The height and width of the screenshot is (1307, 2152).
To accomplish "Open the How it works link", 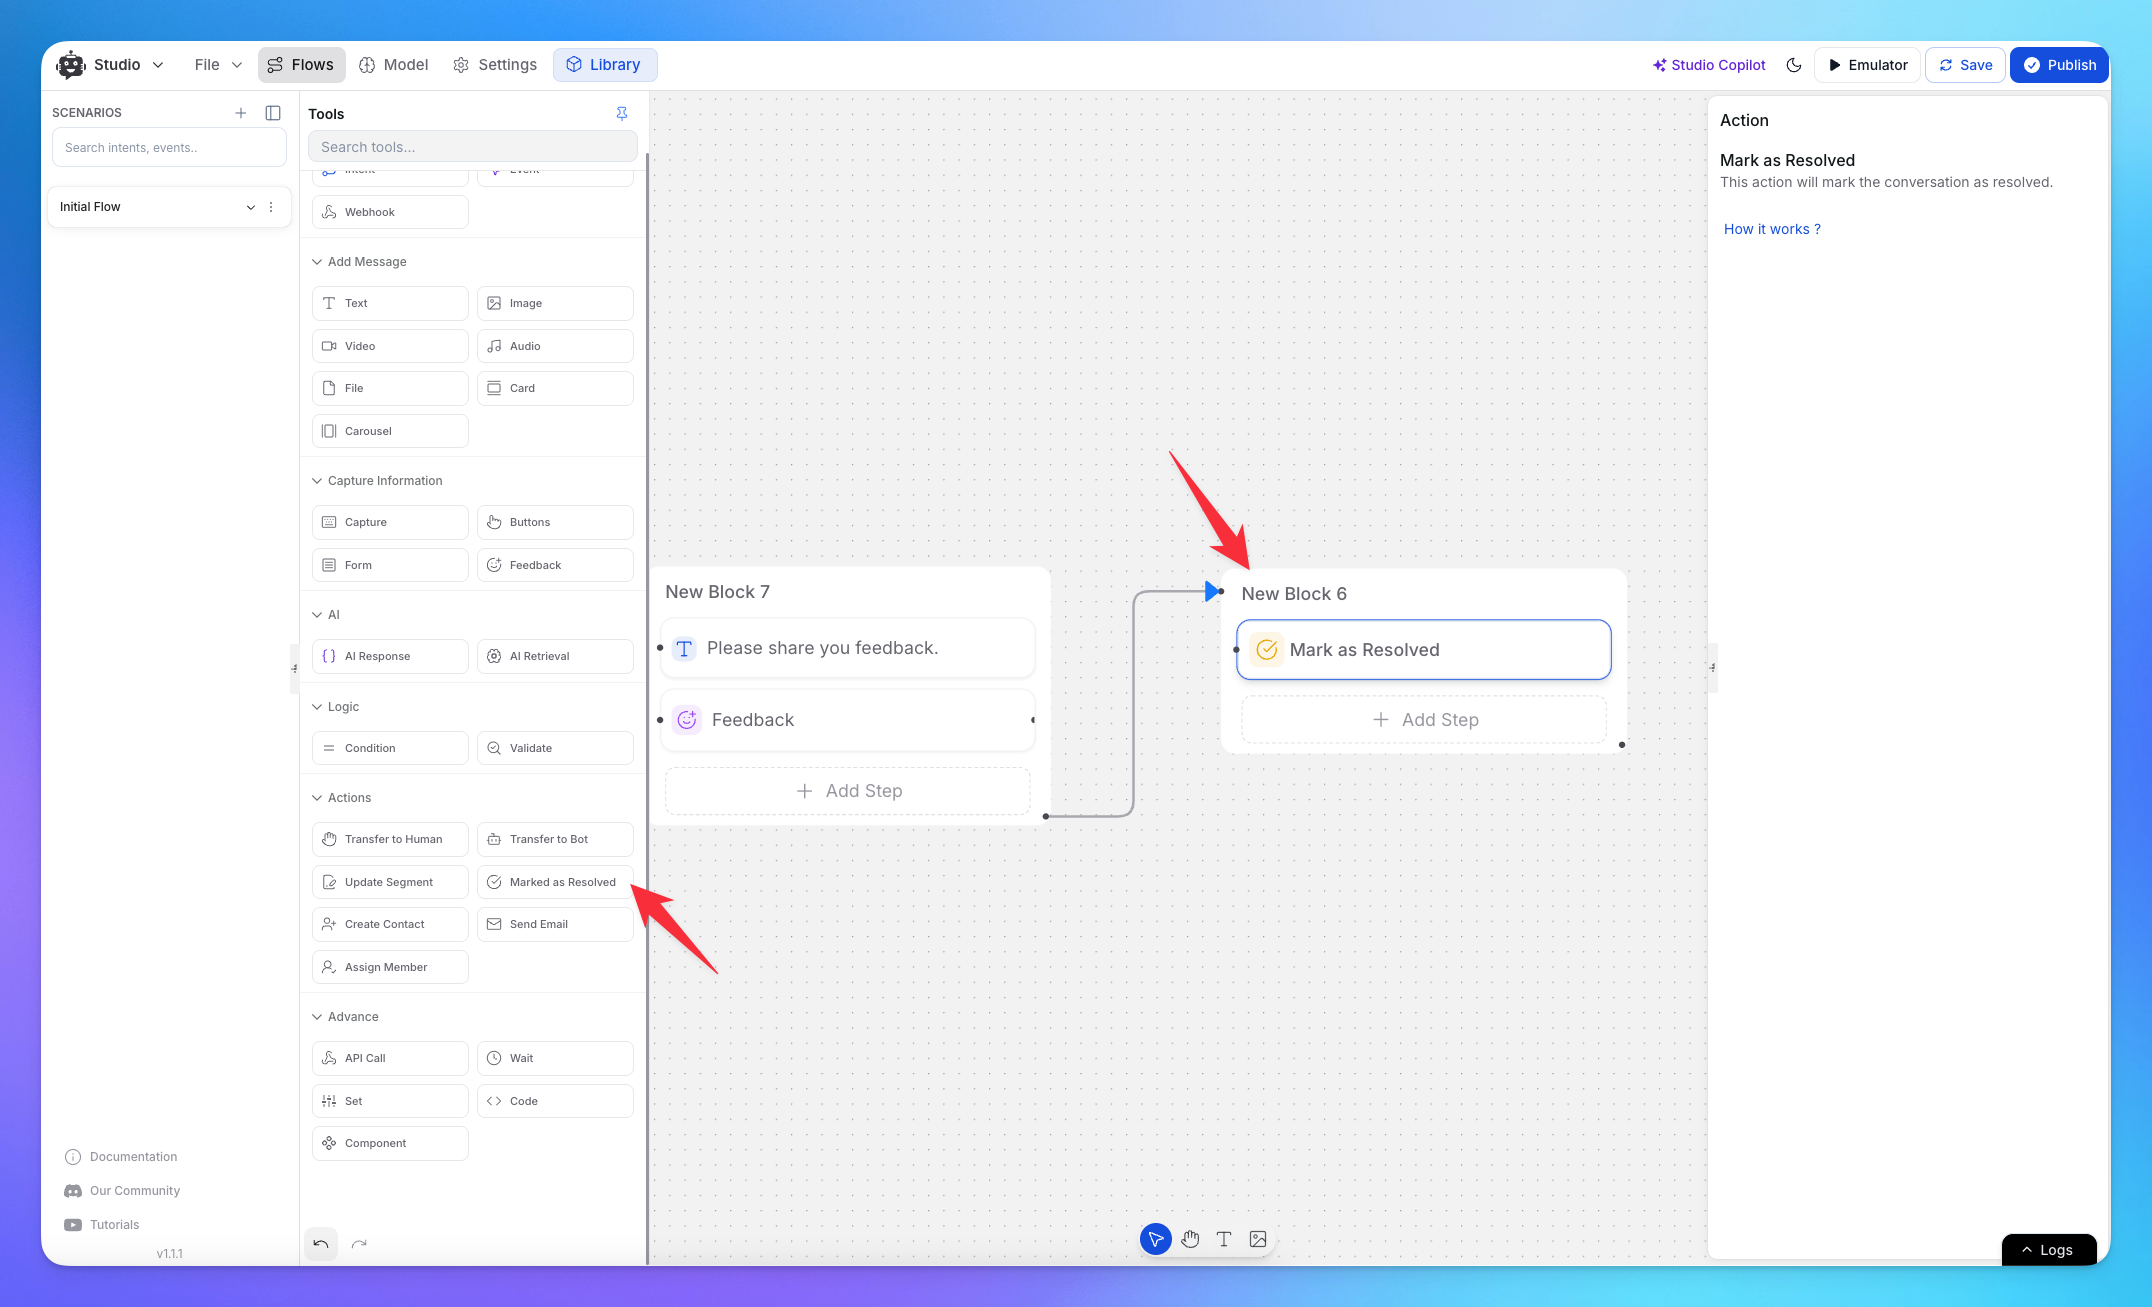I will [1772, 229].
